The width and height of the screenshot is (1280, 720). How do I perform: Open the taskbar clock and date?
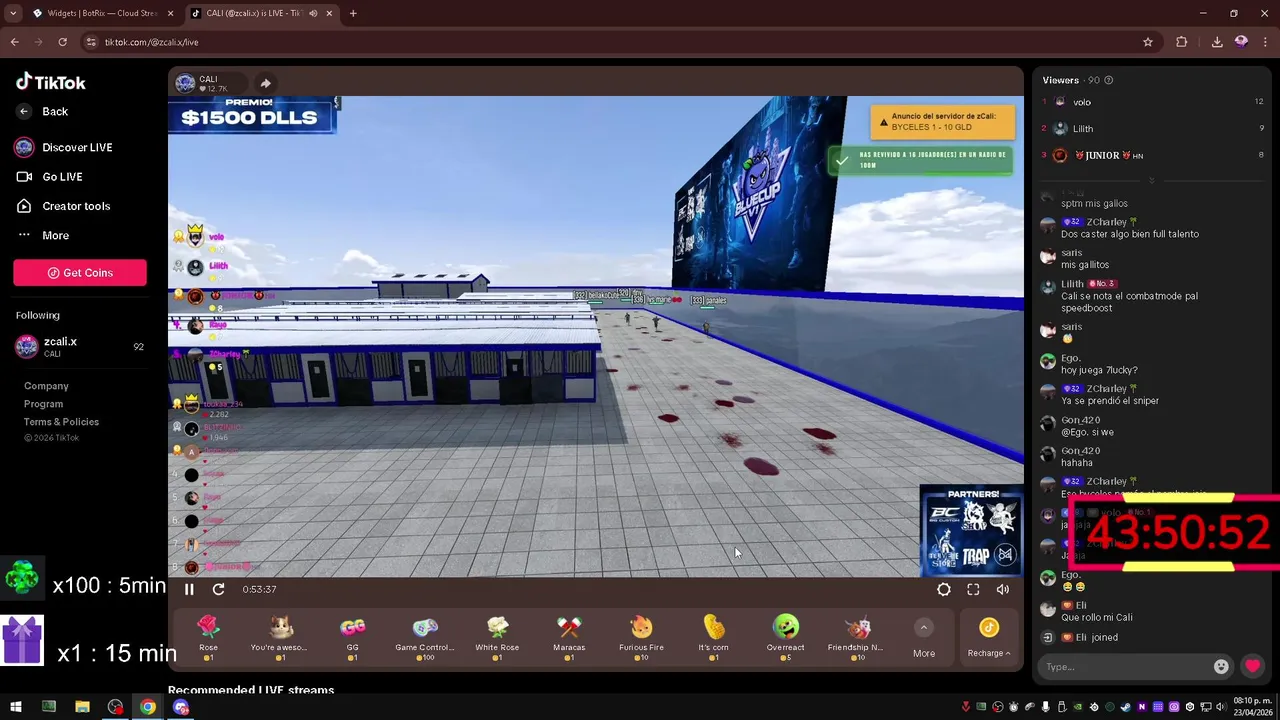pos(1253,706)
